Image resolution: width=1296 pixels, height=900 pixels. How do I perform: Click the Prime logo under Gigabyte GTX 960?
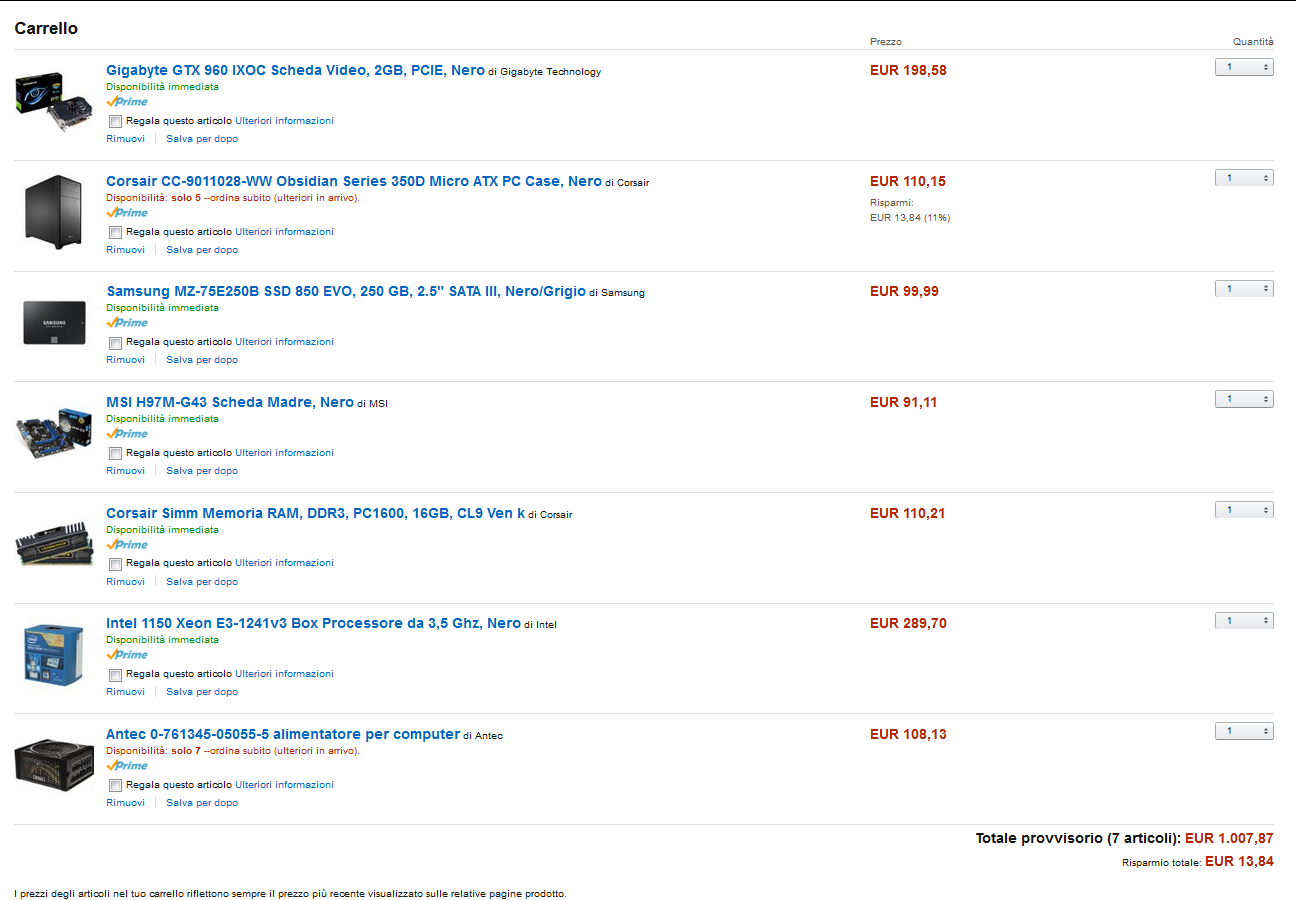[x=127, y=101]
